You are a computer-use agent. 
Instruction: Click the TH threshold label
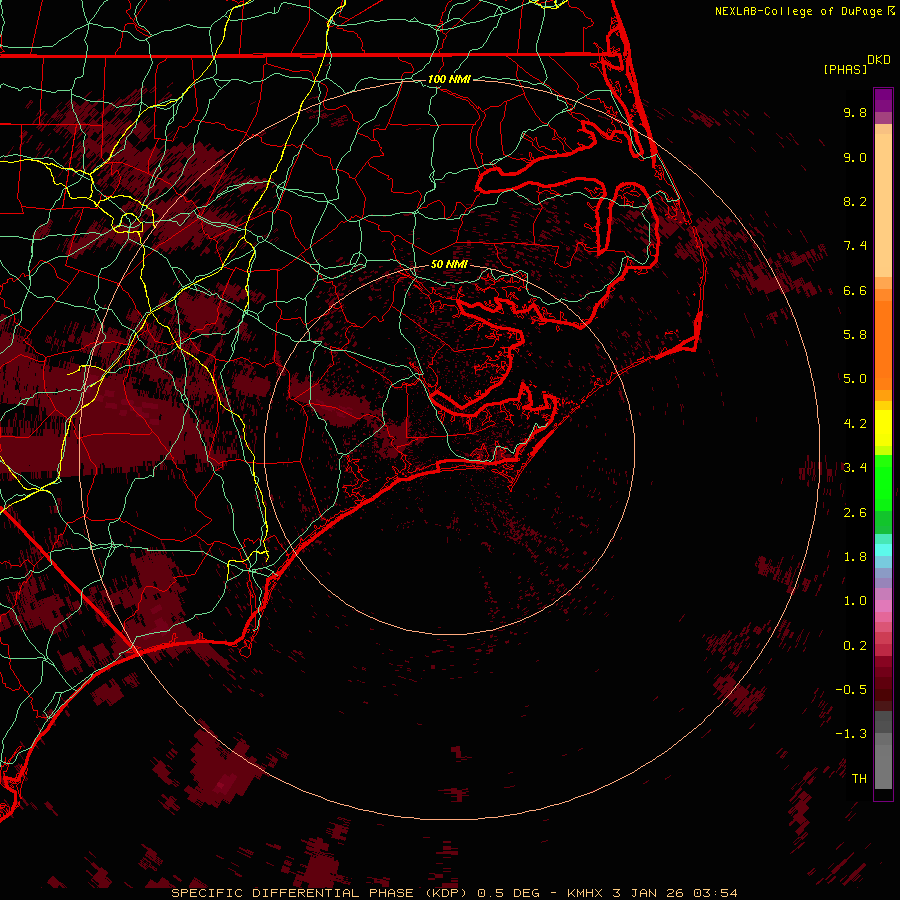(x=859, y=779)
